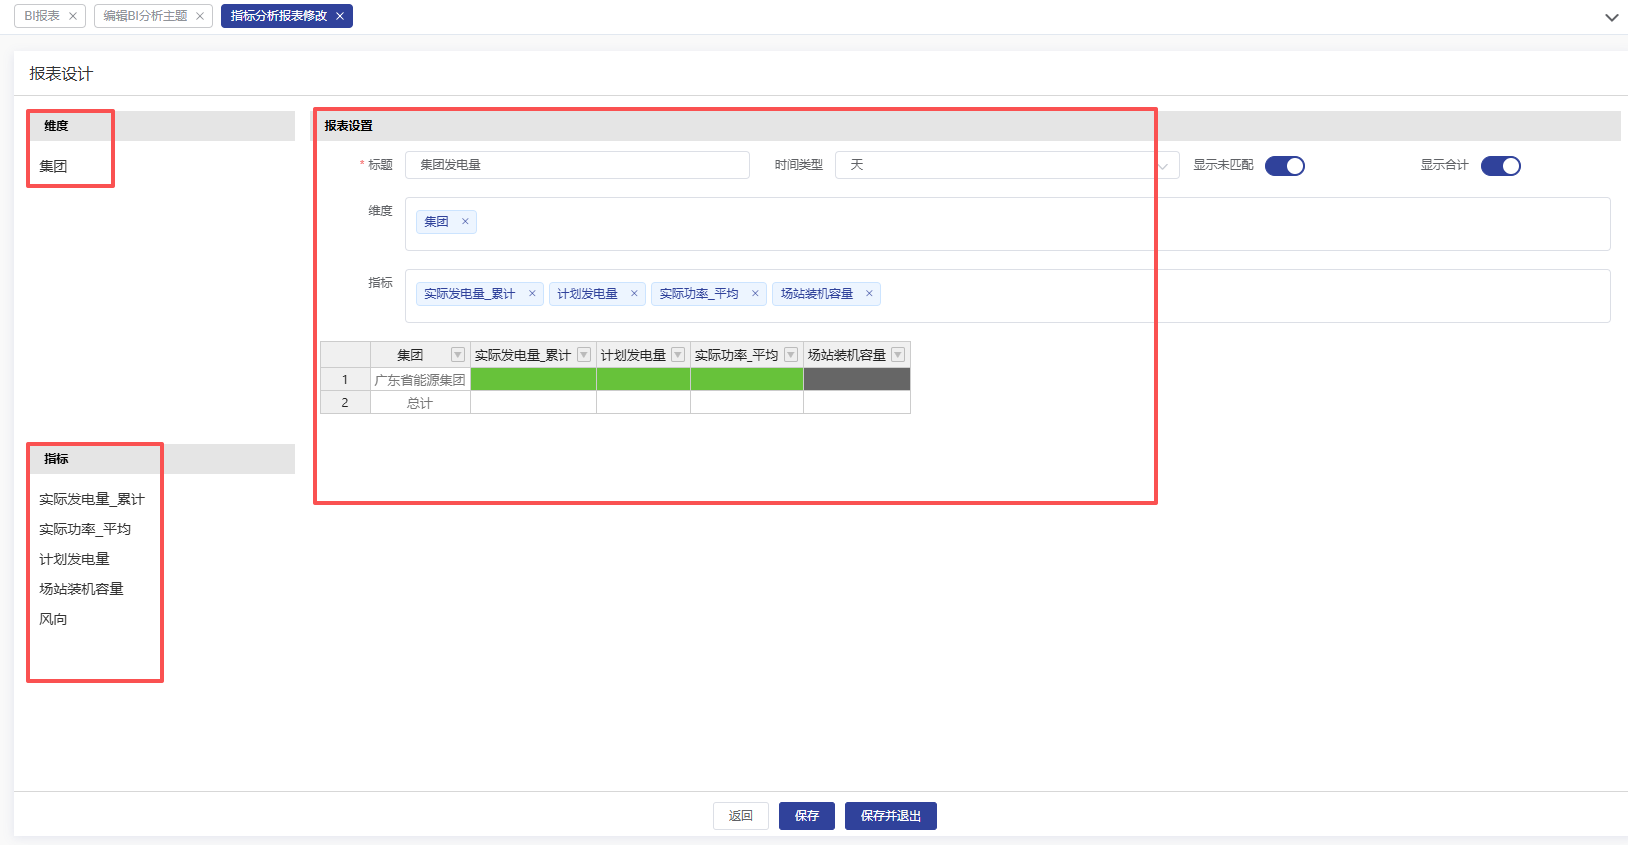Click the 标题 input field
The height and width of the screenshot is (845, 1628).
point(577,165)
